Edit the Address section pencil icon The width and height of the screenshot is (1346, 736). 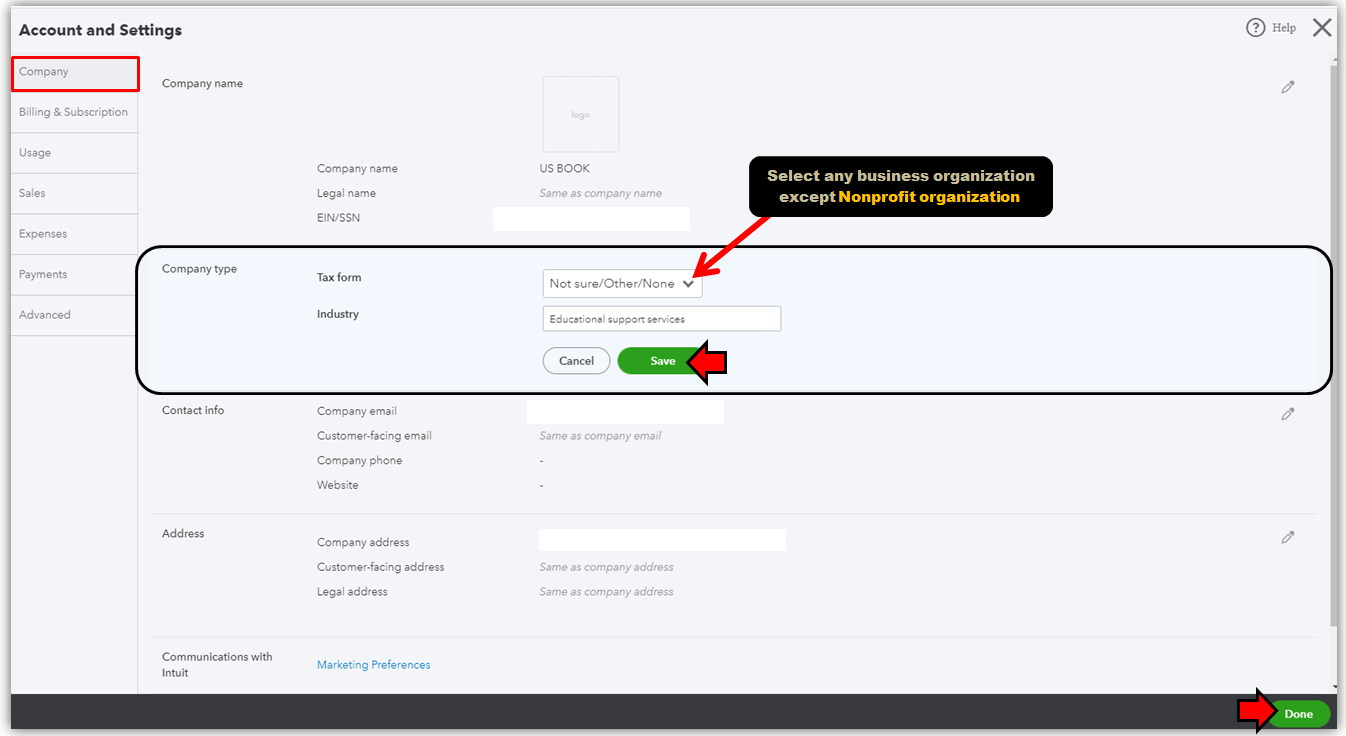tap(1288, 537)
